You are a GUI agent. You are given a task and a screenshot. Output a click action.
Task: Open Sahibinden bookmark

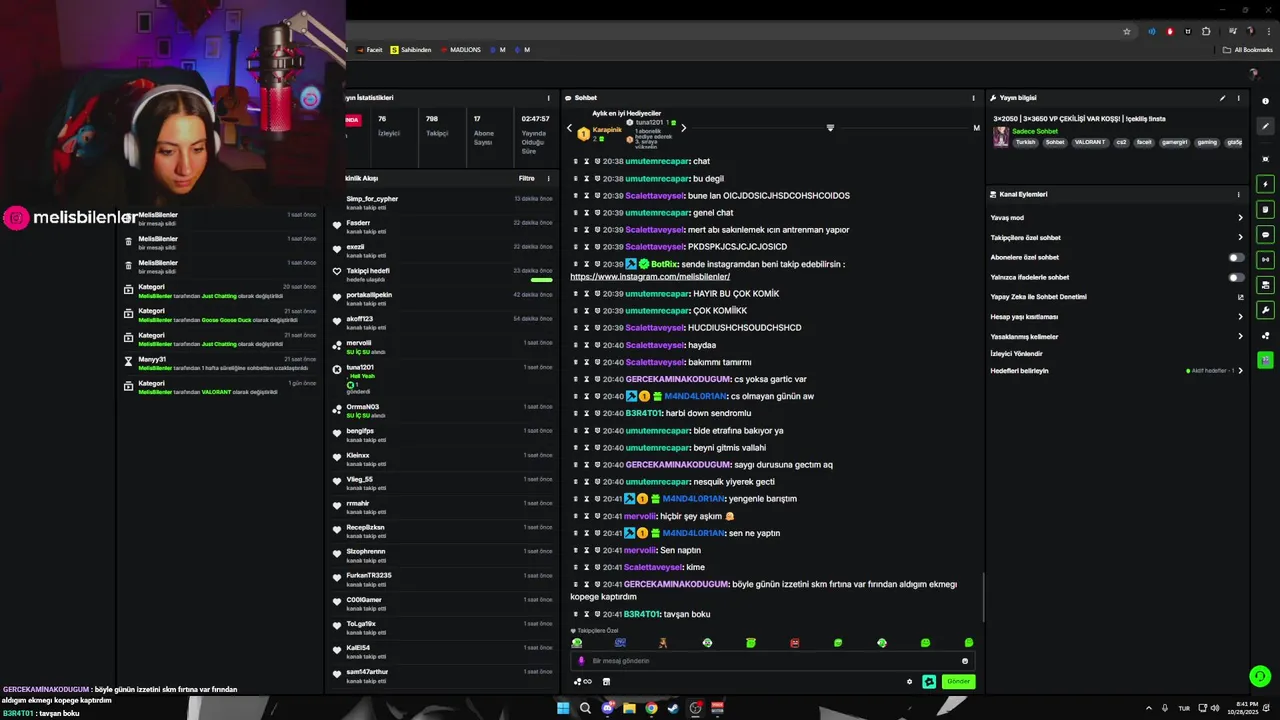point(411,50)
